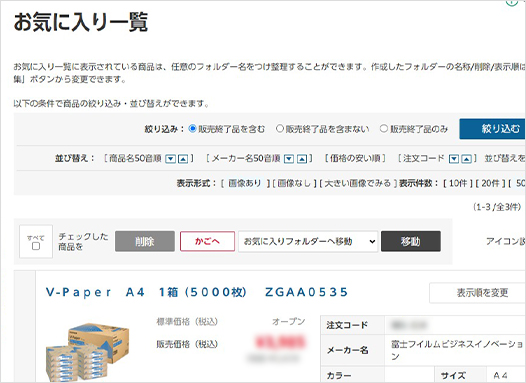
Task: Click the 移動 move button
Action: (x=411, y=241)
